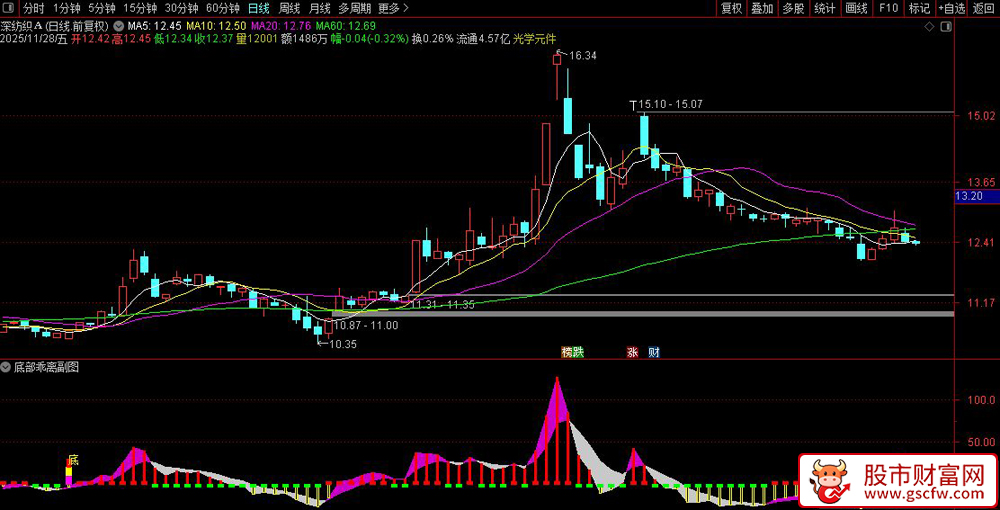Screen dimensions: 1000x510
Task: Add stock with the +自选 button
Action: [x=954, y=8]
